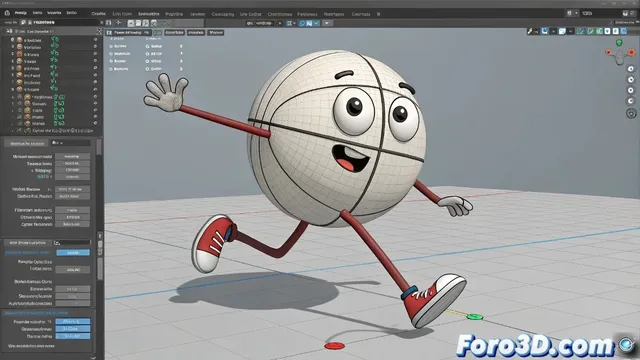Click the highlighted blue value in properties middle section
This screenshot has height=360, width=640.
[73, 253]
